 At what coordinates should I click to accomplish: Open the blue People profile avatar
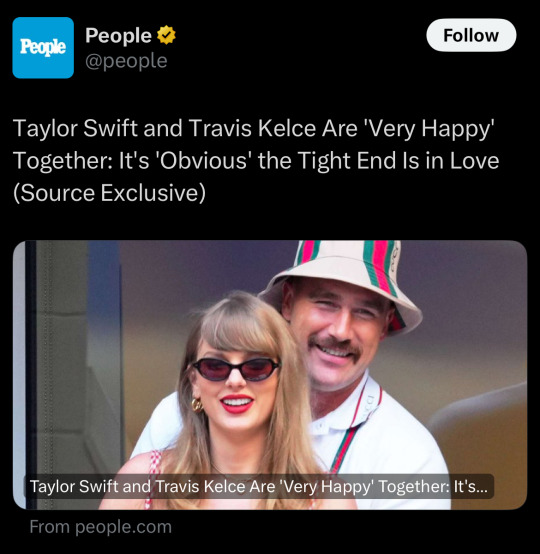coord(43,48)
